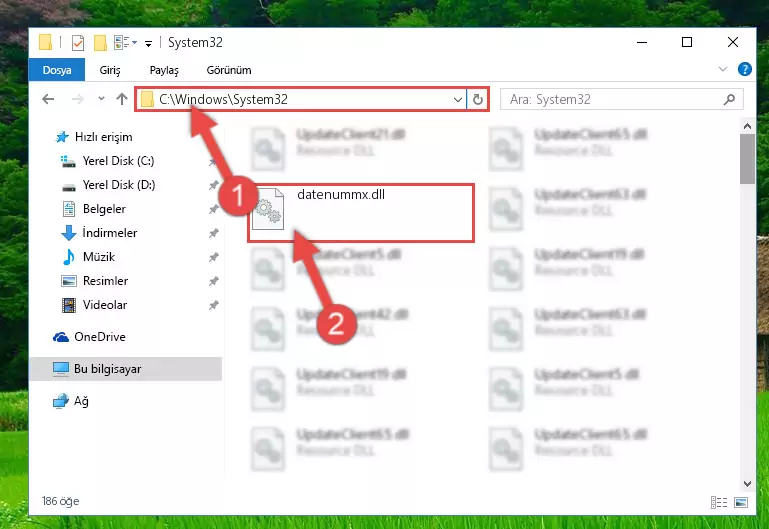Image resolution: width=769 pixels, height=529 pixels.
Task: Go back with the left arrow
Action: (48, 100)
